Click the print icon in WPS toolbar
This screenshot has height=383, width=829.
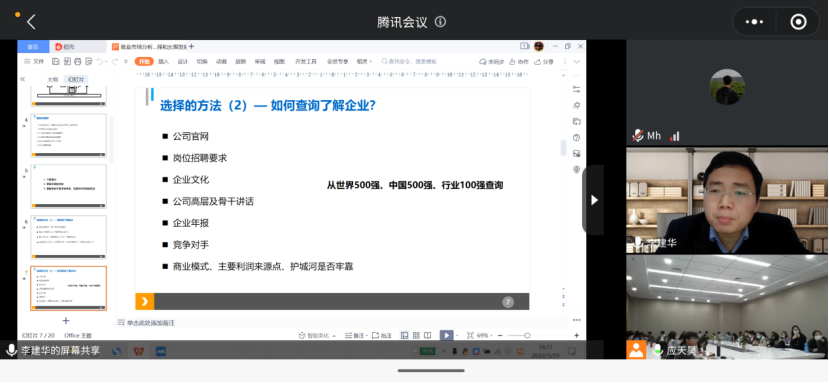(x=78, y=61)
